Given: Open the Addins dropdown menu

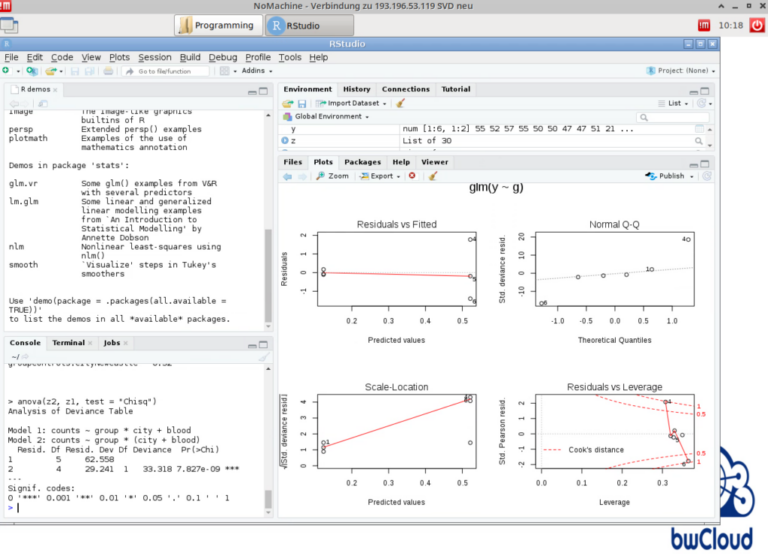Looking at the screenshot, I should pyautogui.click(x=255, y=71).
